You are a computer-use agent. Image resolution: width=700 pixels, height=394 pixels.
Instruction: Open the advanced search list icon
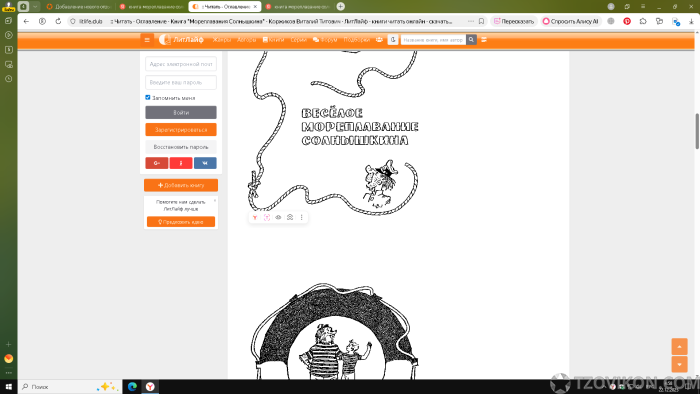coord(484,40)
